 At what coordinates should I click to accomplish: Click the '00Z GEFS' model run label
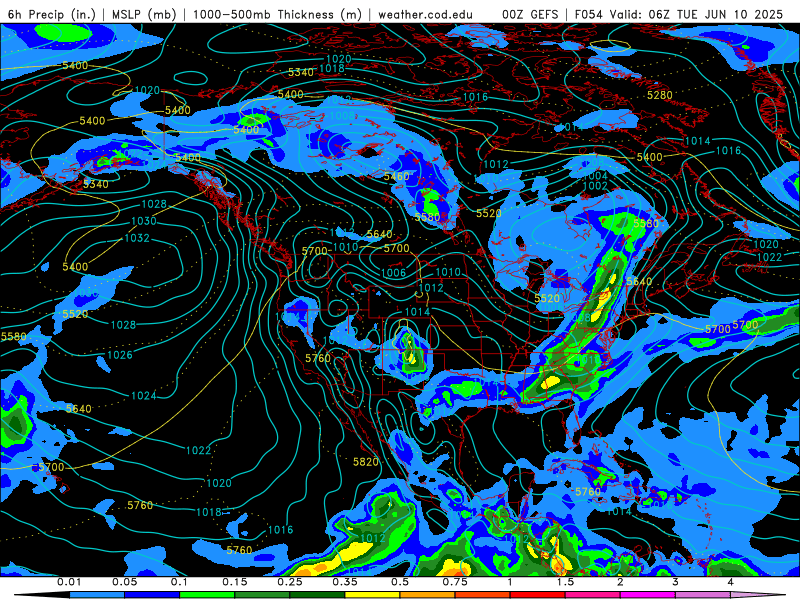(x=531, y=14)
